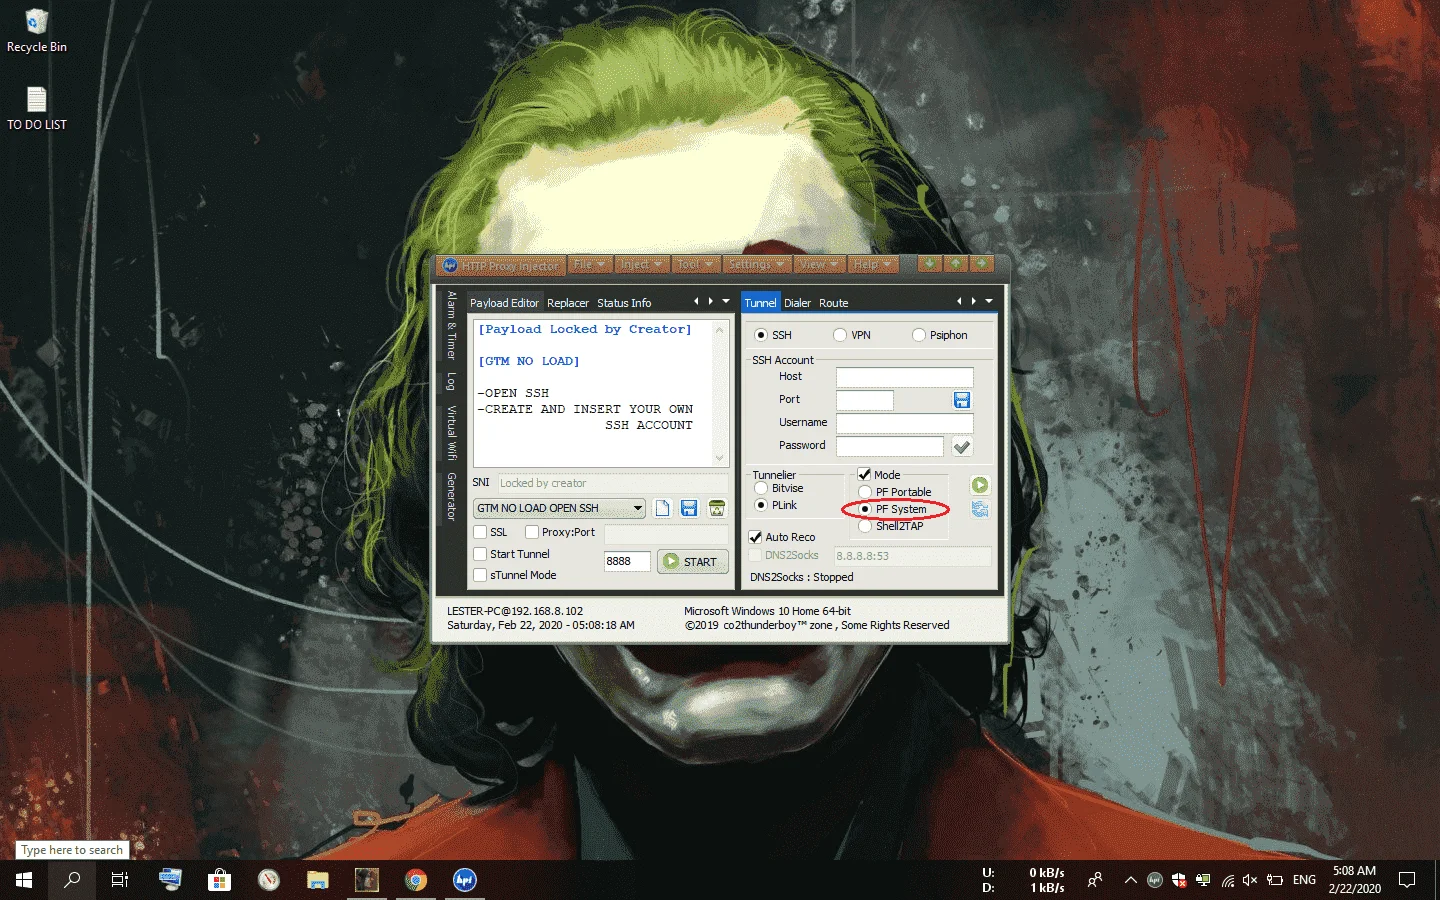Switch to the Tunnel tab
Viewport: 1440px width, 900px height.
760,303
